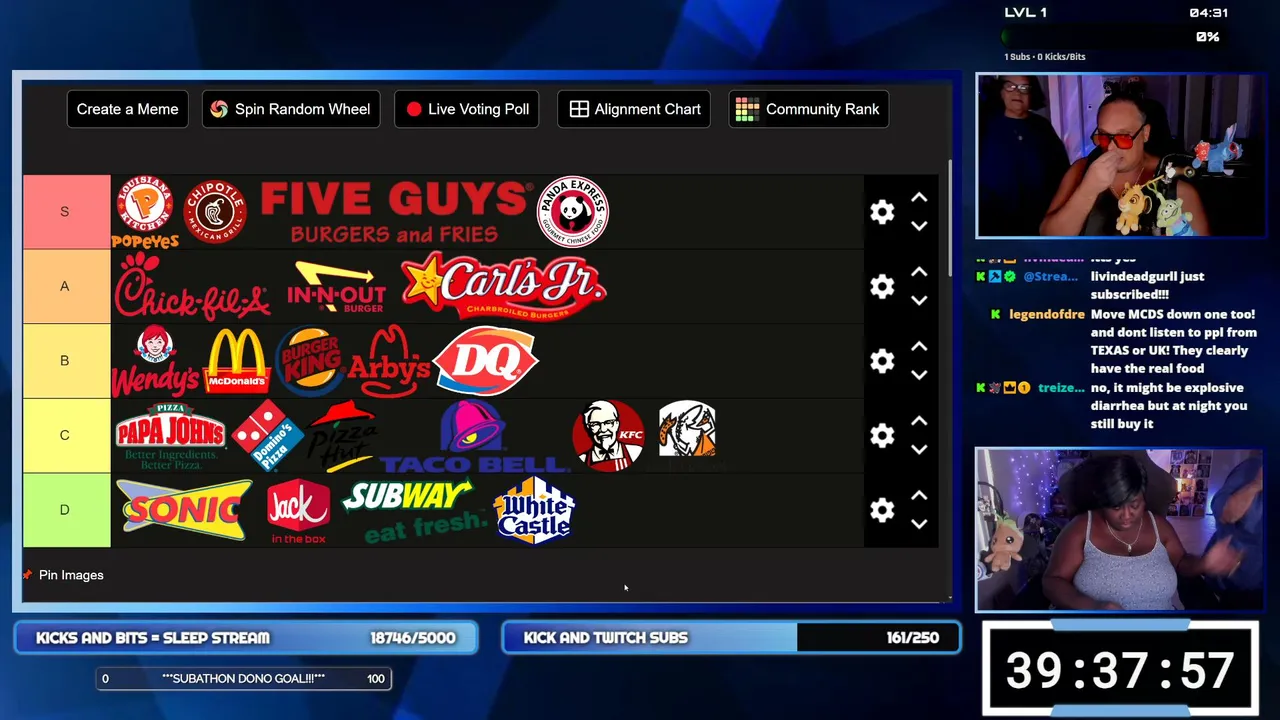Click the LVL 1 level indicator
Viewport: 1280px width, 720px height.
coord(1025,13)
